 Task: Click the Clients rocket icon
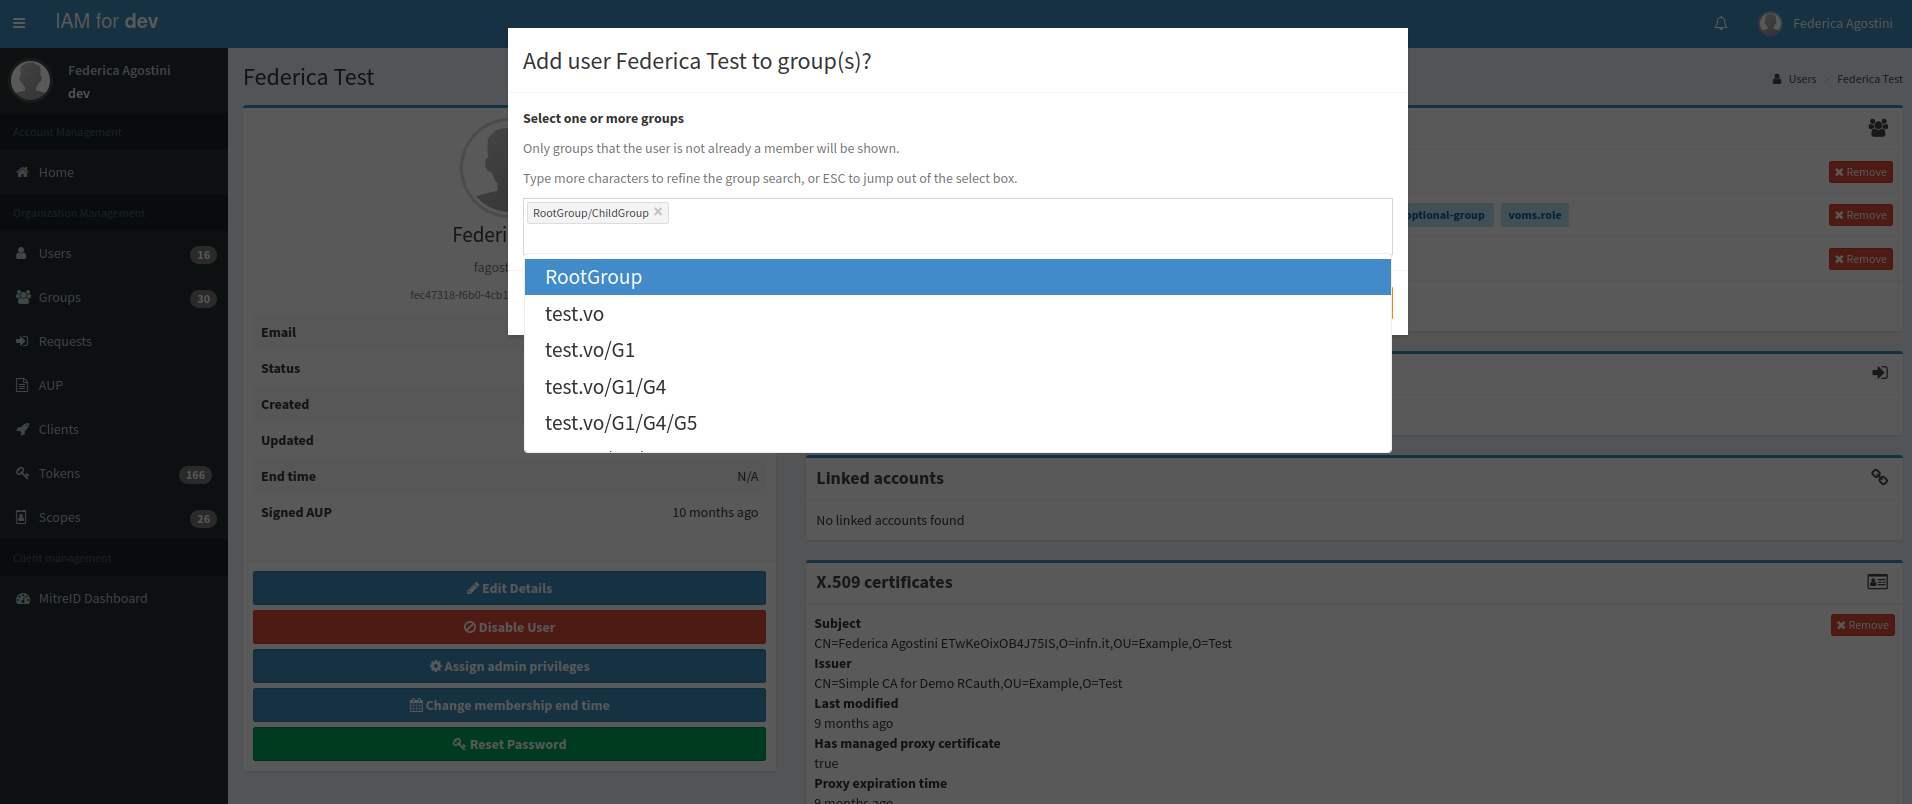(x=22, y=429)
